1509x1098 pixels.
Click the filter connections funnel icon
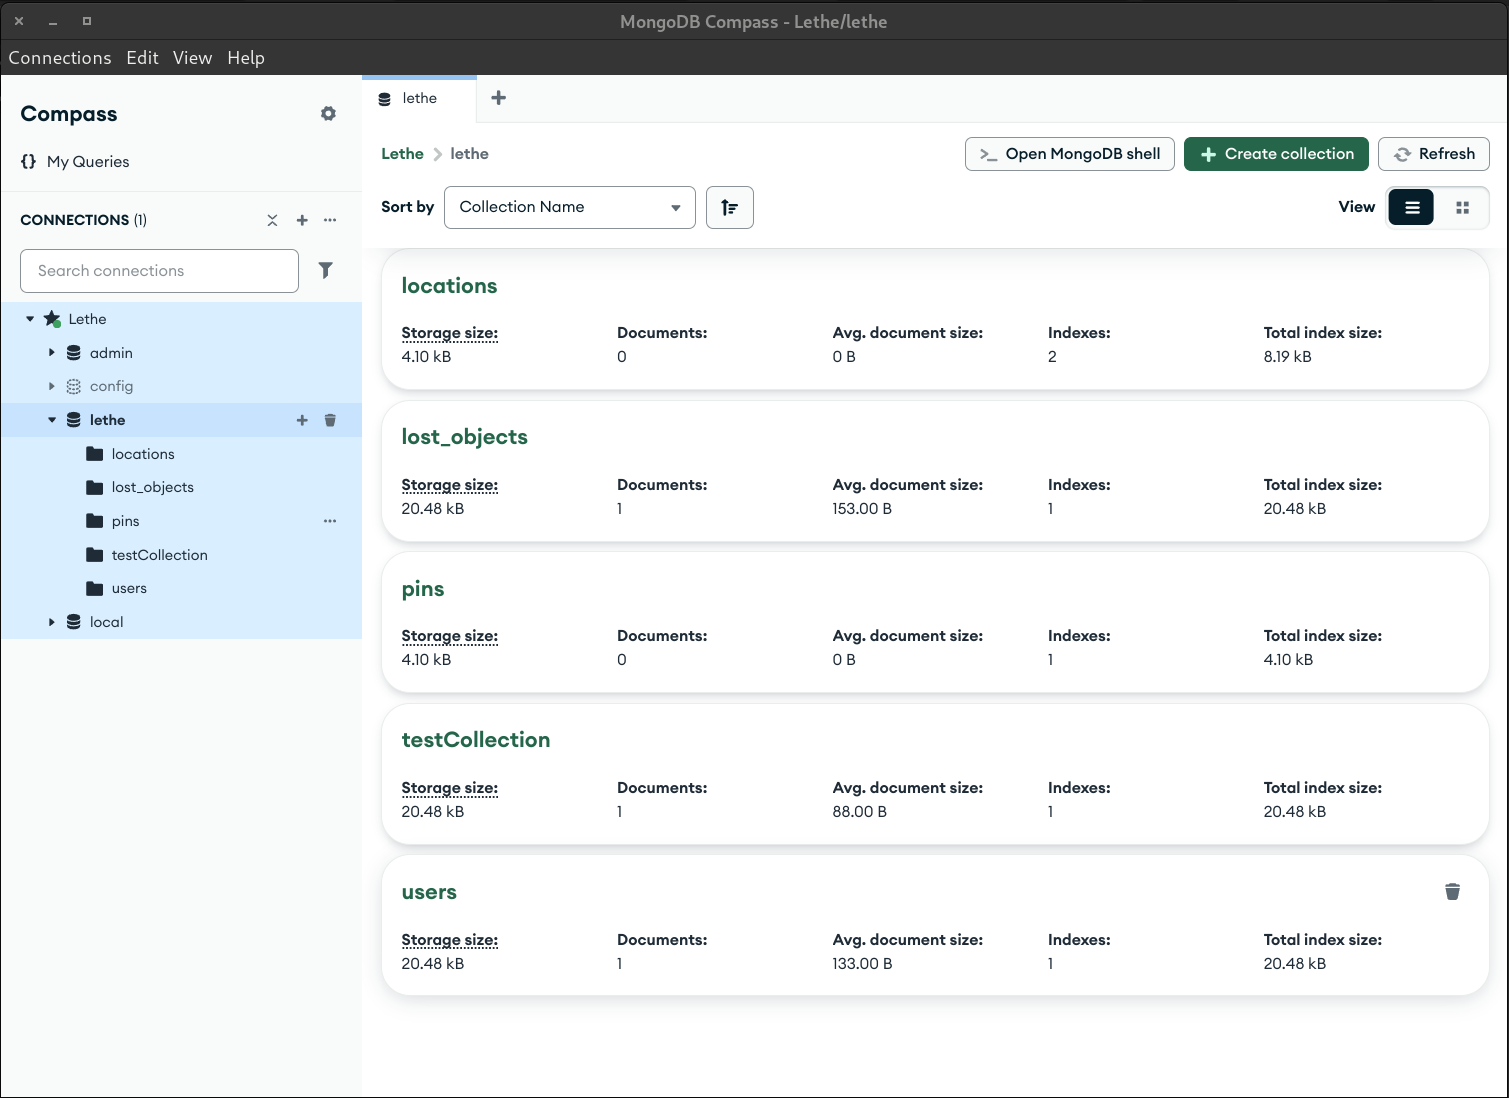325,270
